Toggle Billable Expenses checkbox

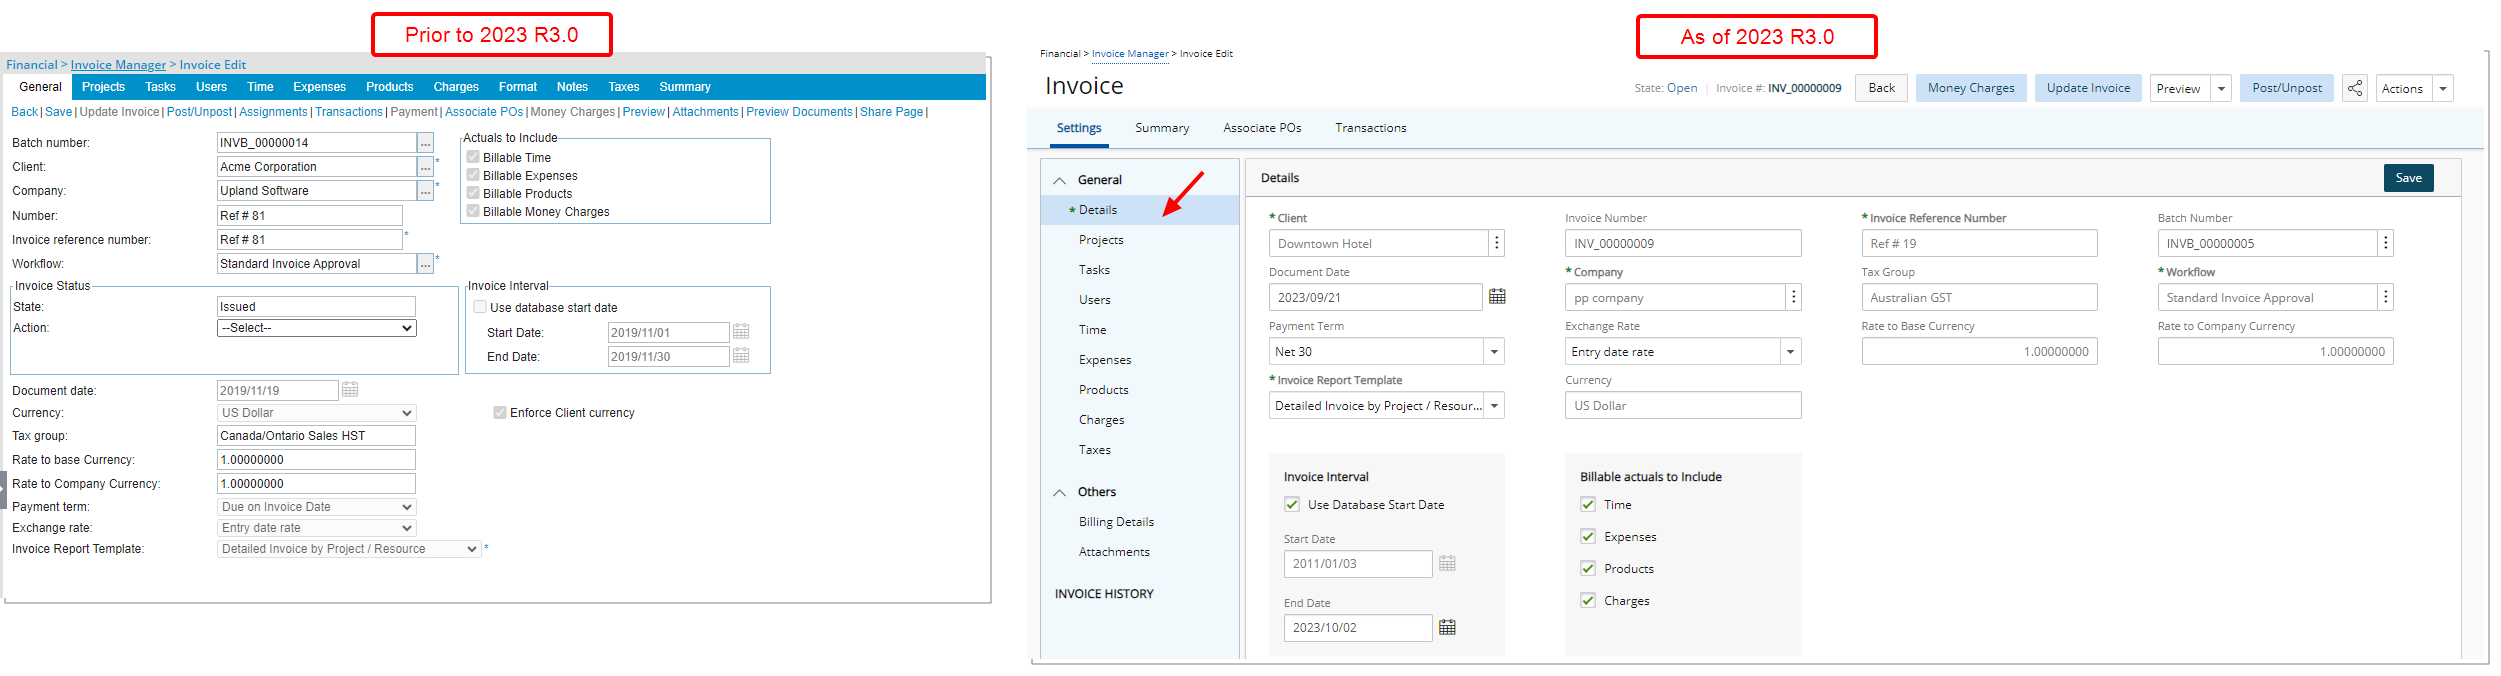tap(473, 175)
